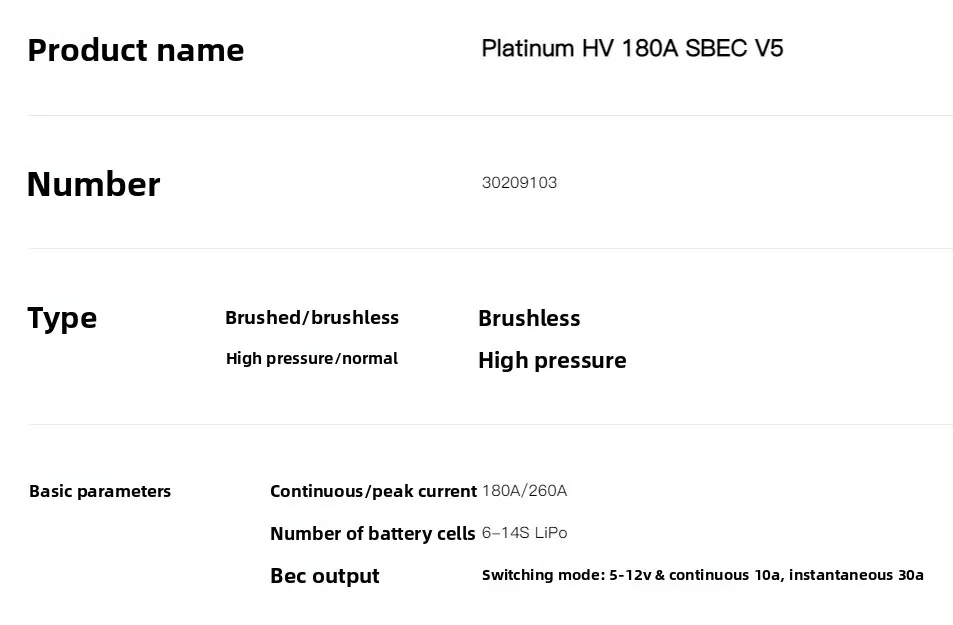
Task: Click the Bec output label
Action: point(325,576)
